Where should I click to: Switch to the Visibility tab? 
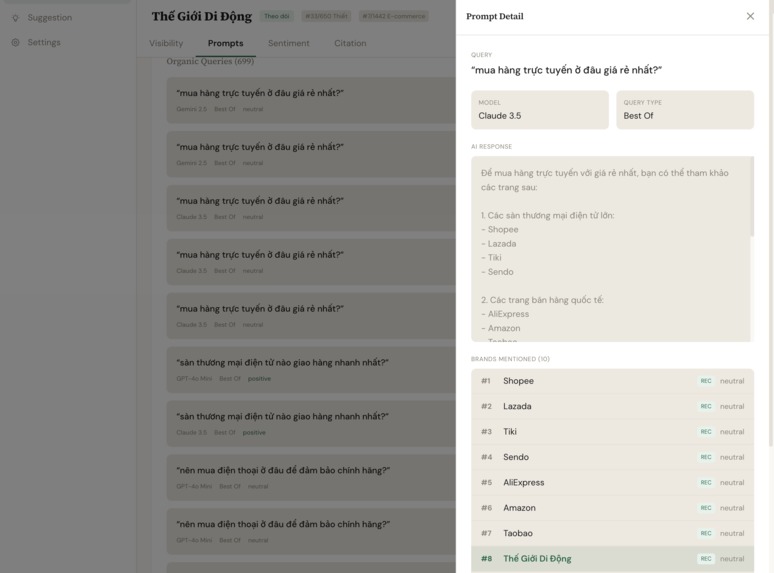pos(166,43)
